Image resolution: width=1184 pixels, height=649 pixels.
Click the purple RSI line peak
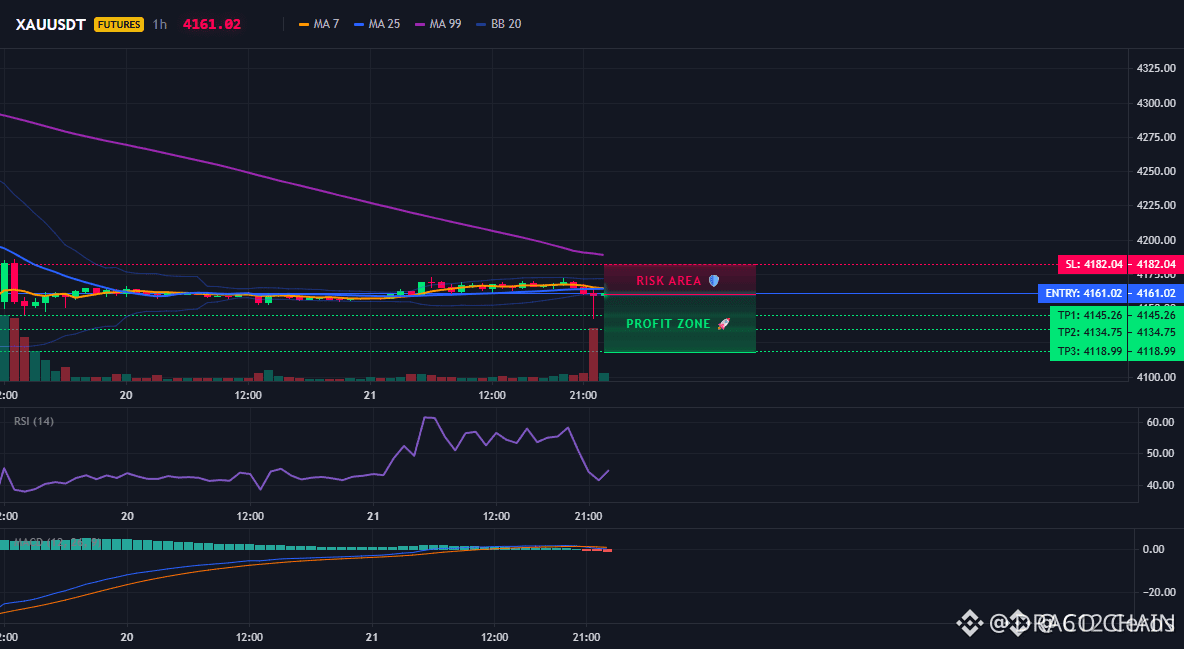429,418
